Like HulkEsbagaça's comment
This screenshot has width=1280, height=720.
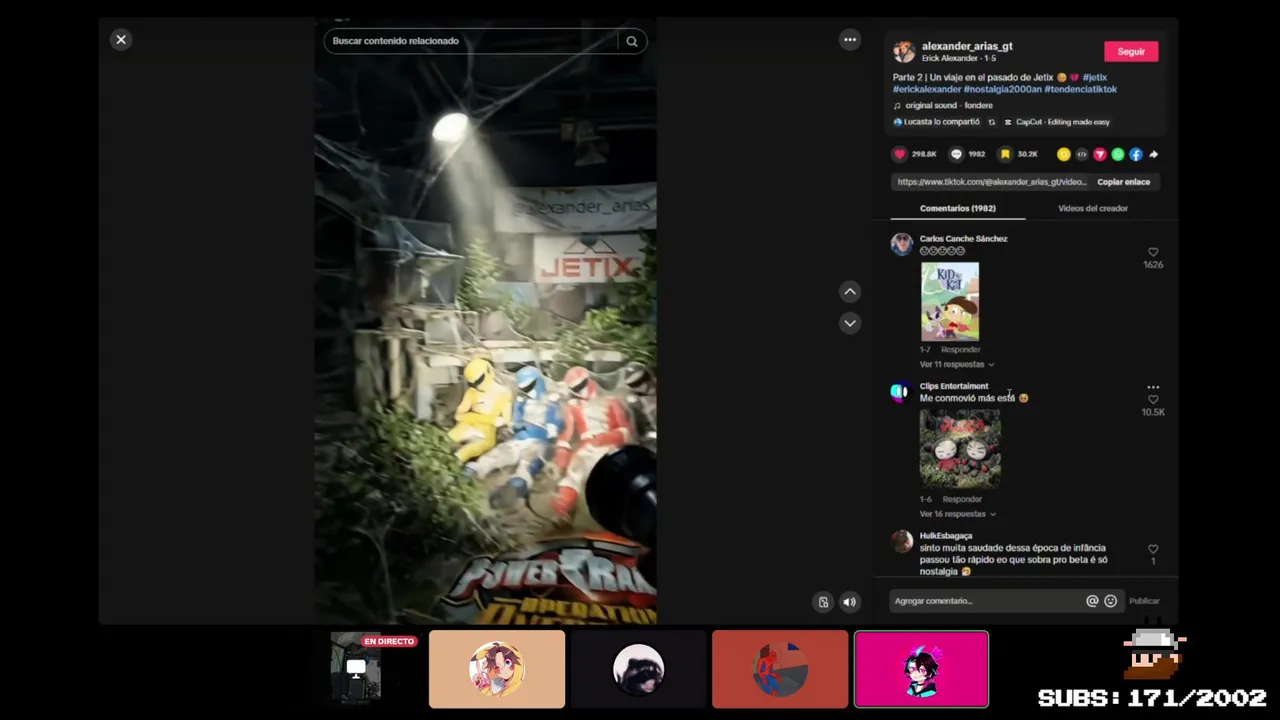point(1153,549)
